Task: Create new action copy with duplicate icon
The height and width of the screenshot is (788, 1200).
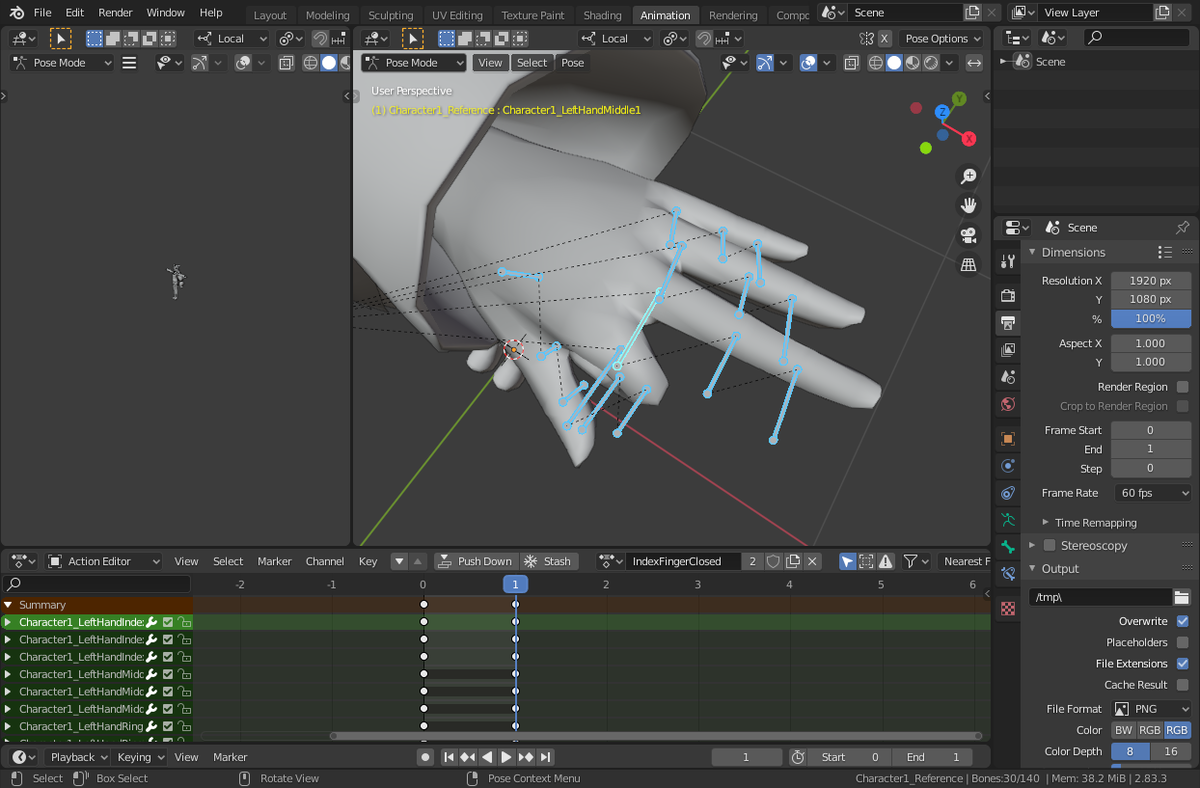Action: (793, 561)
